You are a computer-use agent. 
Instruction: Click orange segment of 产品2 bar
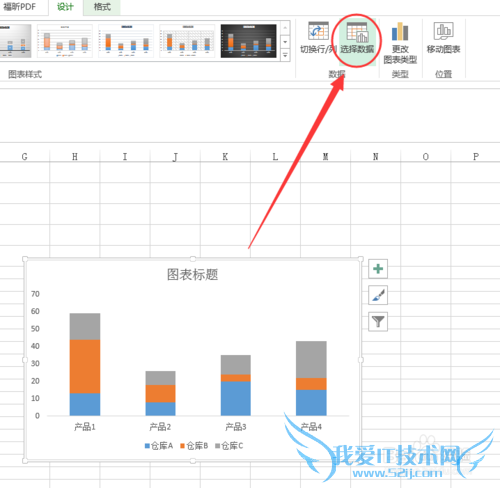[x=160, y=394]
